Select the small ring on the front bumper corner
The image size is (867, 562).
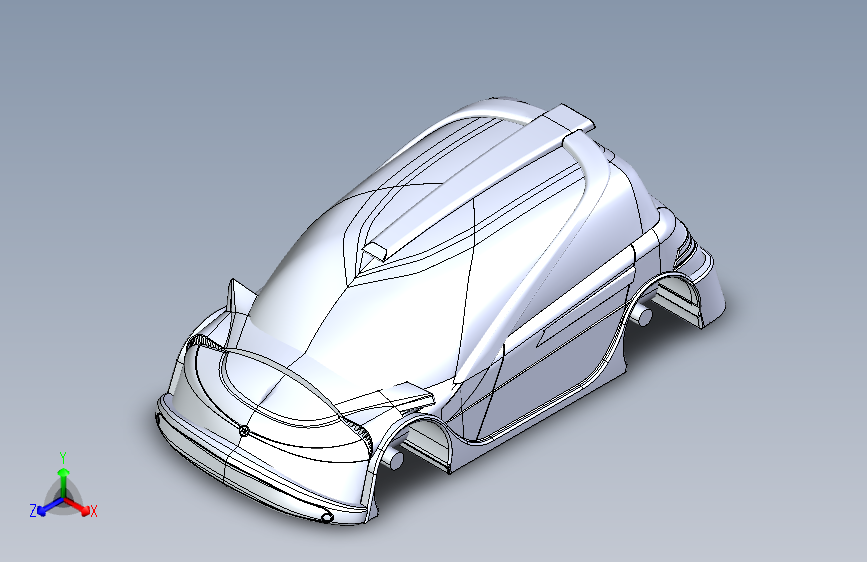coord(327,518)
